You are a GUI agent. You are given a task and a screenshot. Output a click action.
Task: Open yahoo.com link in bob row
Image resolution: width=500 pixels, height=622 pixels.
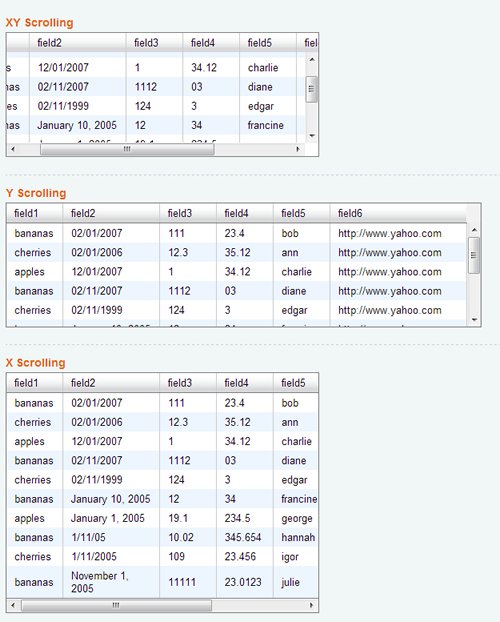(390, 233)
